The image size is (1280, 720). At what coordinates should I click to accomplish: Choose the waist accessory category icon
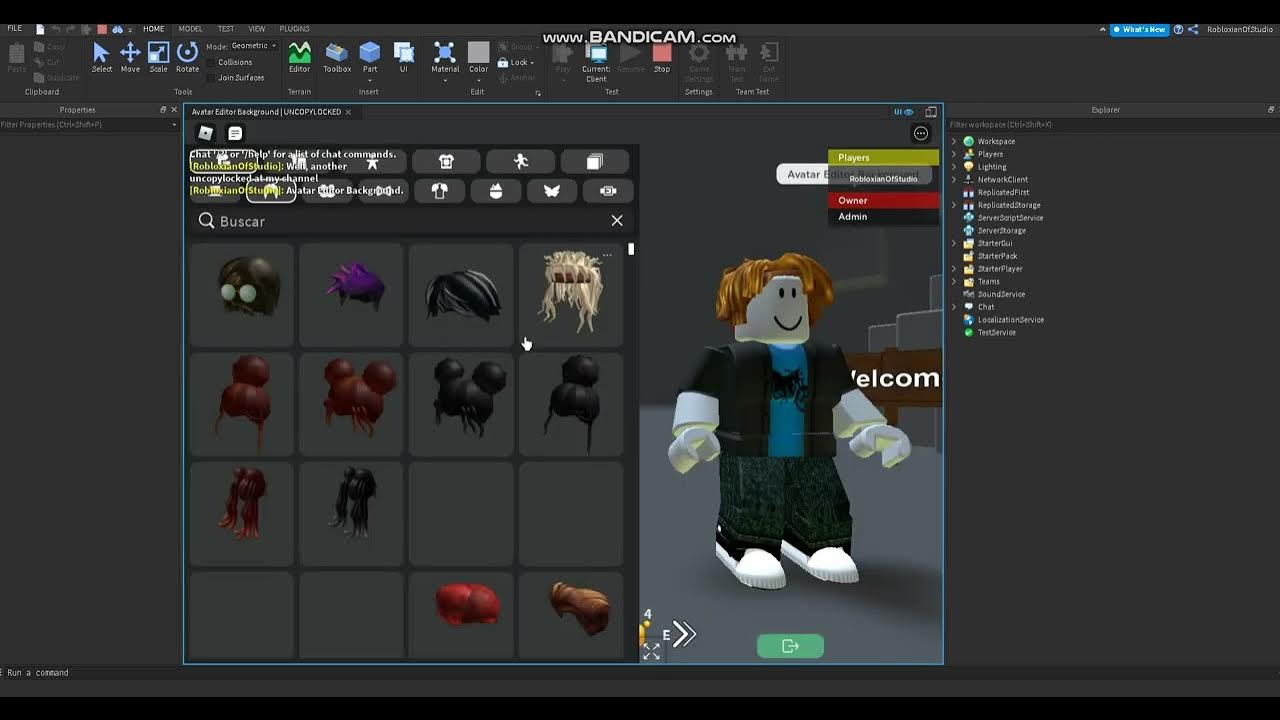tap(608, 190)
